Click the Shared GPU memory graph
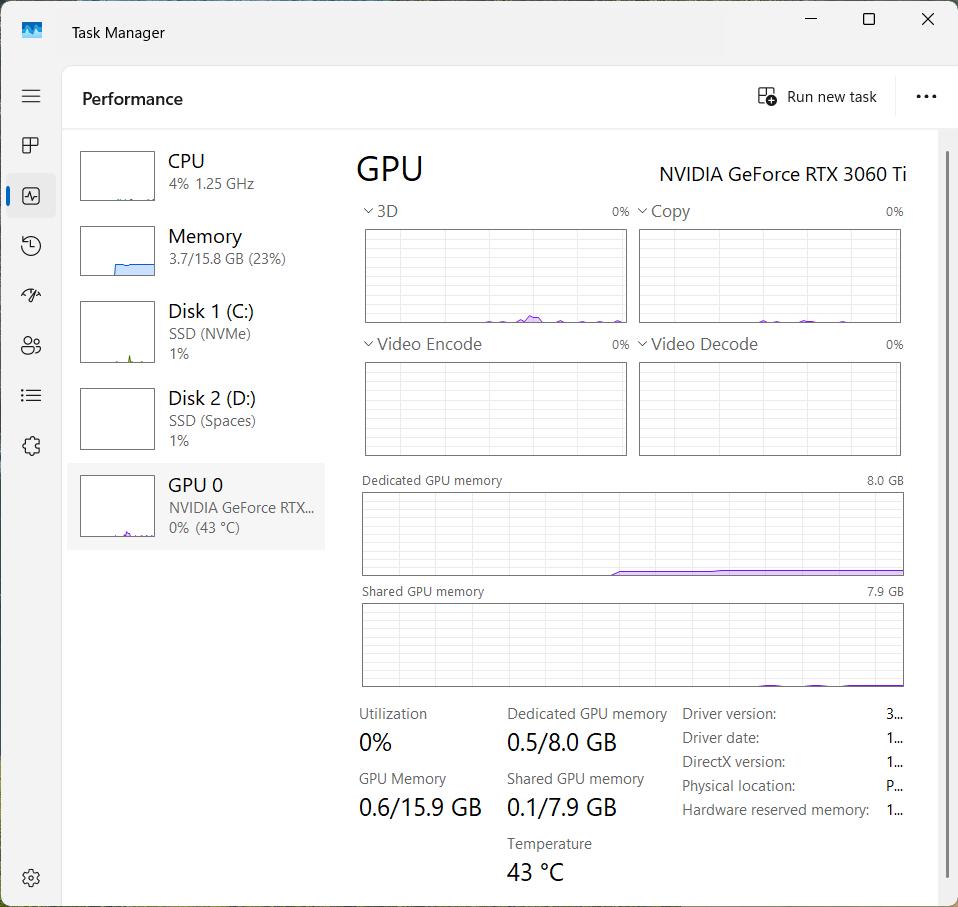Image resolution: width=958 pixels, height=907 pixels. coord(633,645)
